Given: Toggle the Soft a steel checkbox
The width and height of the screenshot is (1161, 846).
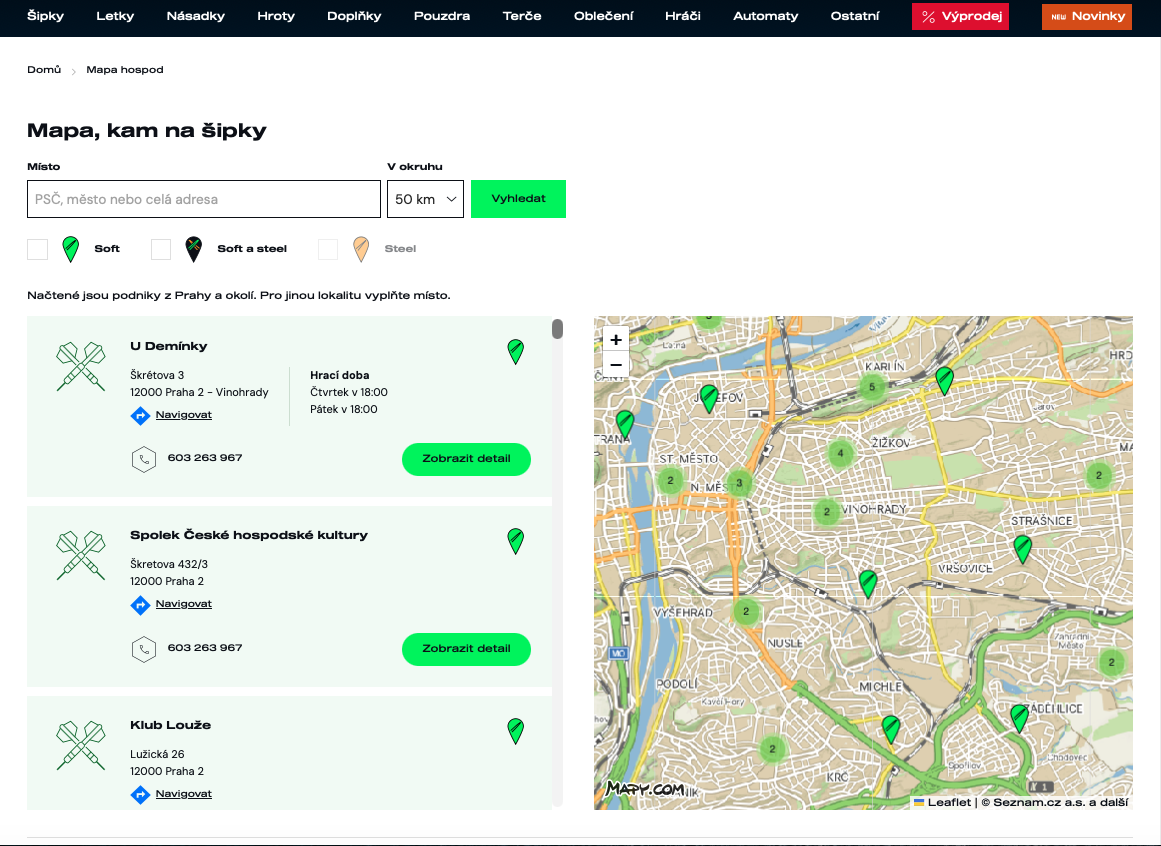Looking at the screenshot, I should click(x=161, y=249).
